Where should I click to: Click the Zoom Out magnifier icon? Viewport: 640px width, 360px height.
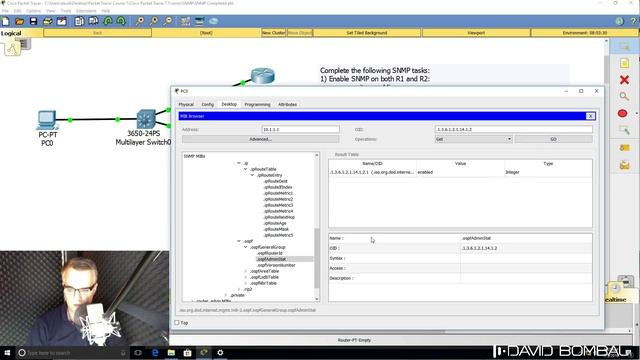point(168,21)
